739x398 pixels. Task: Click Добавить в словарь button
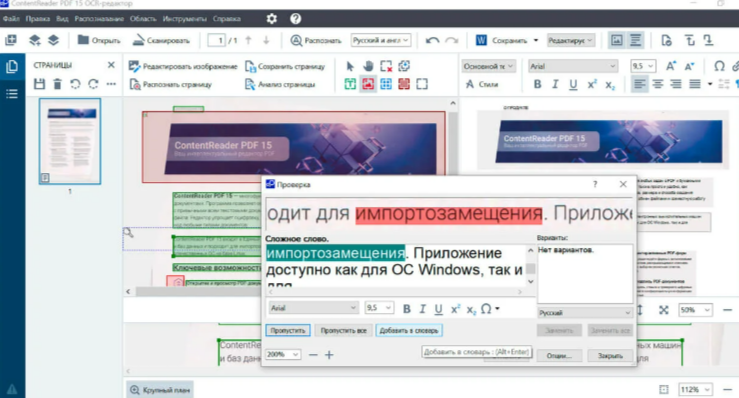click(x=409, y=330)
